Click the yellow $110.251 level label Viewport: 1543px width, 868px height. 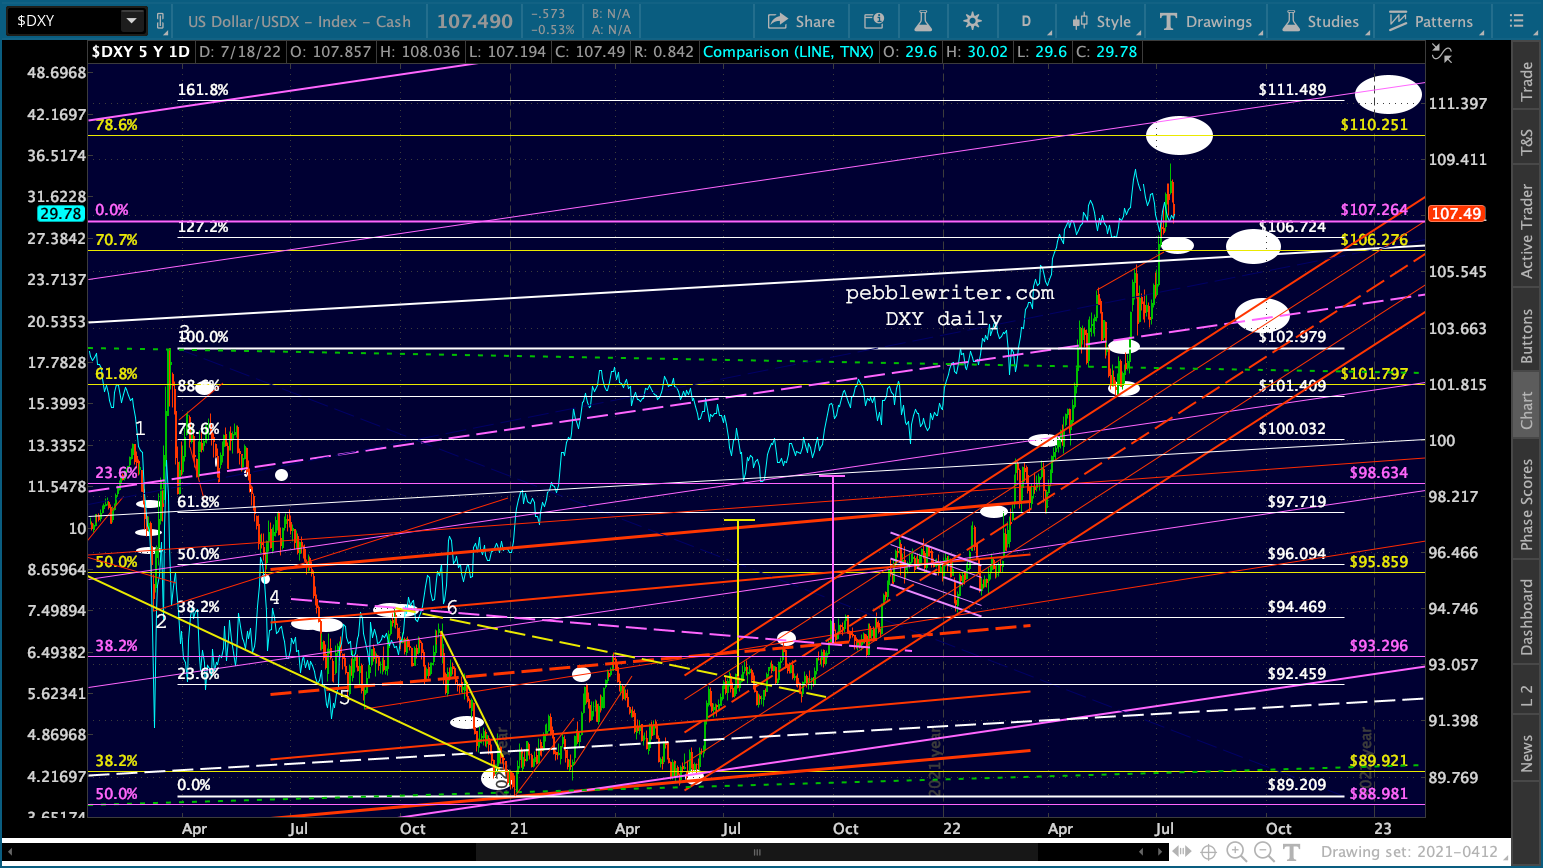1374,125
